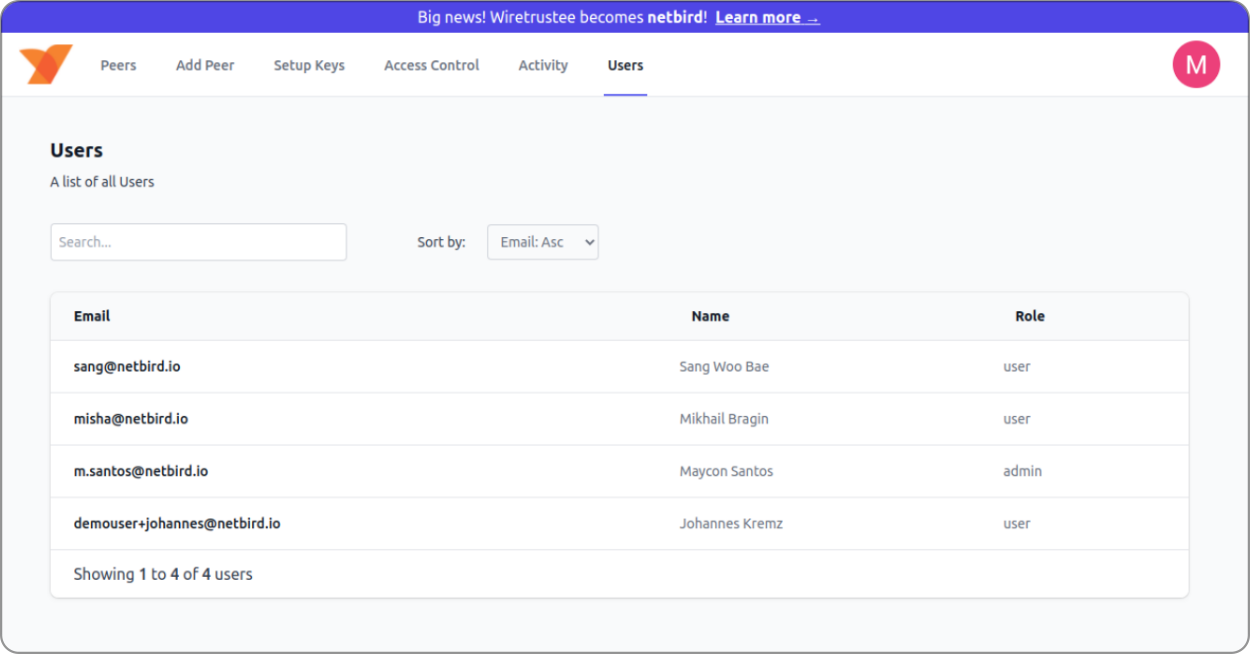Focus the Search users input field
1250x654 pixels.
[198, 242]
